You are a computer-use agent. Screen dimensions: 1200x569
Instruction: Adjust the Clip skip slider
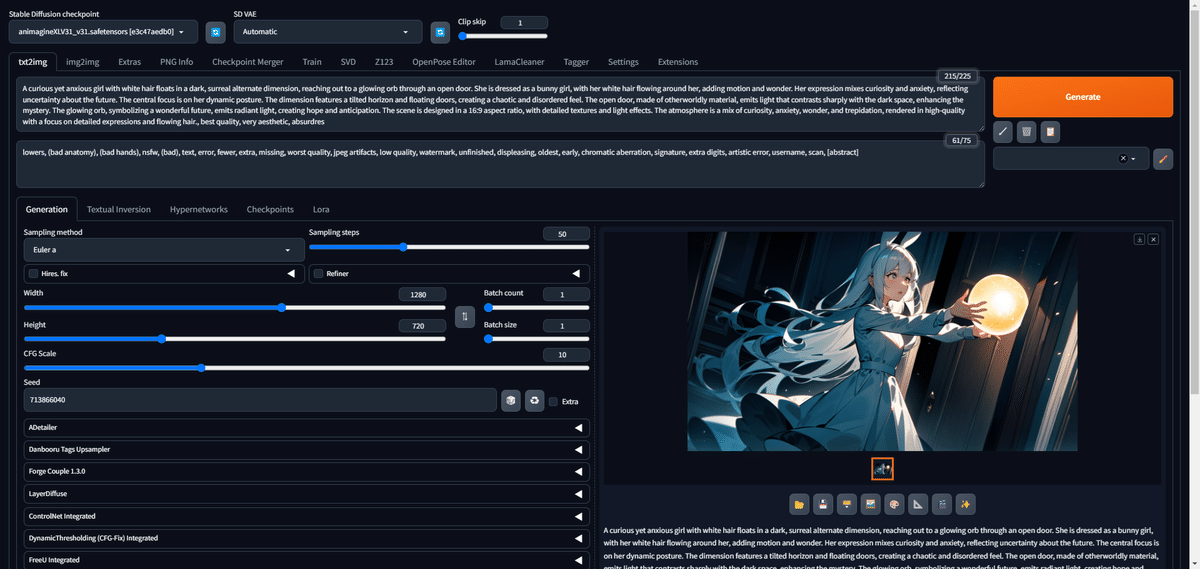coord(503,36)
